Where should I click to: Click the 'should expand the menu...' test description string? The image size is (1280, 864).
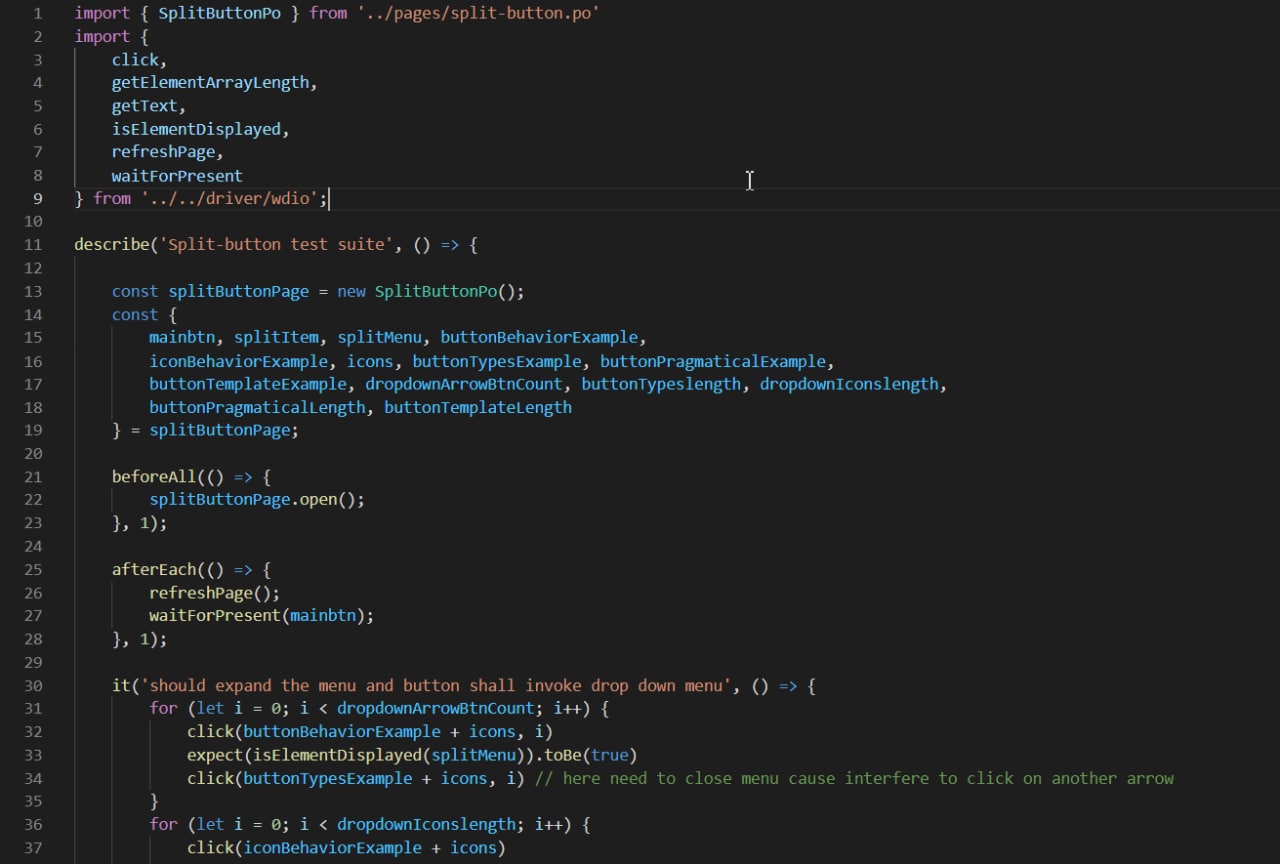436,686
